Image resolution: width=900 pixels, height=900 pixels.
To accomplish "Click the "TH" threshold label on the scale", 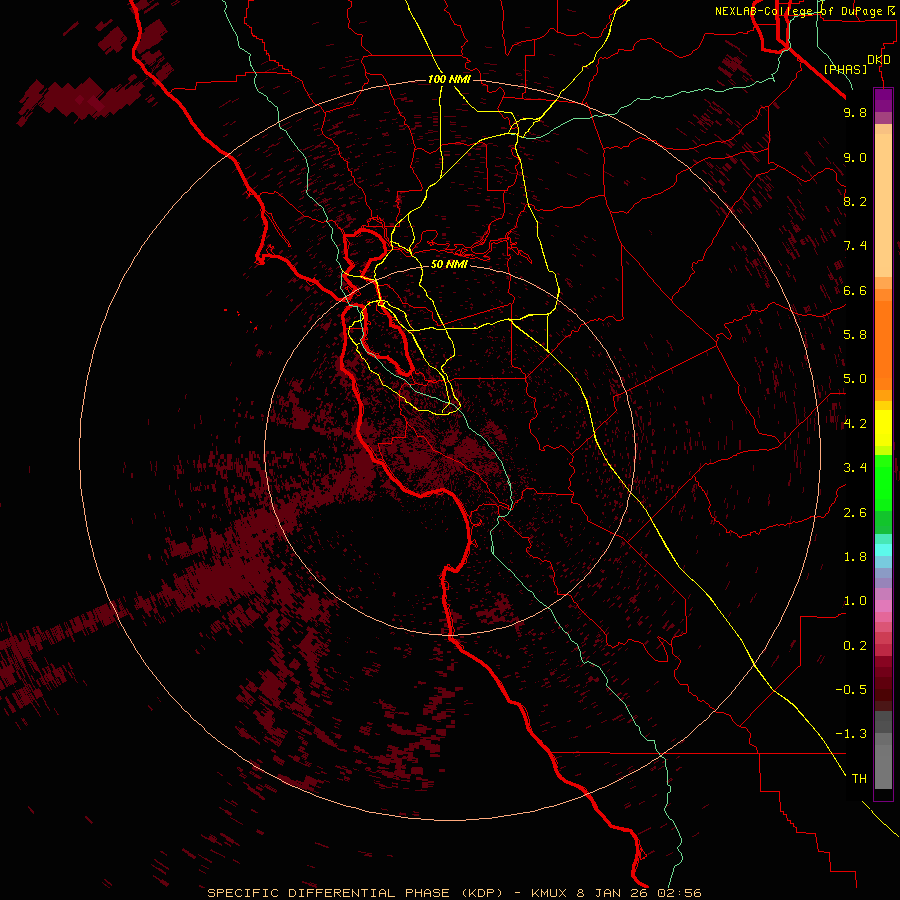I will tap(859, 779).
